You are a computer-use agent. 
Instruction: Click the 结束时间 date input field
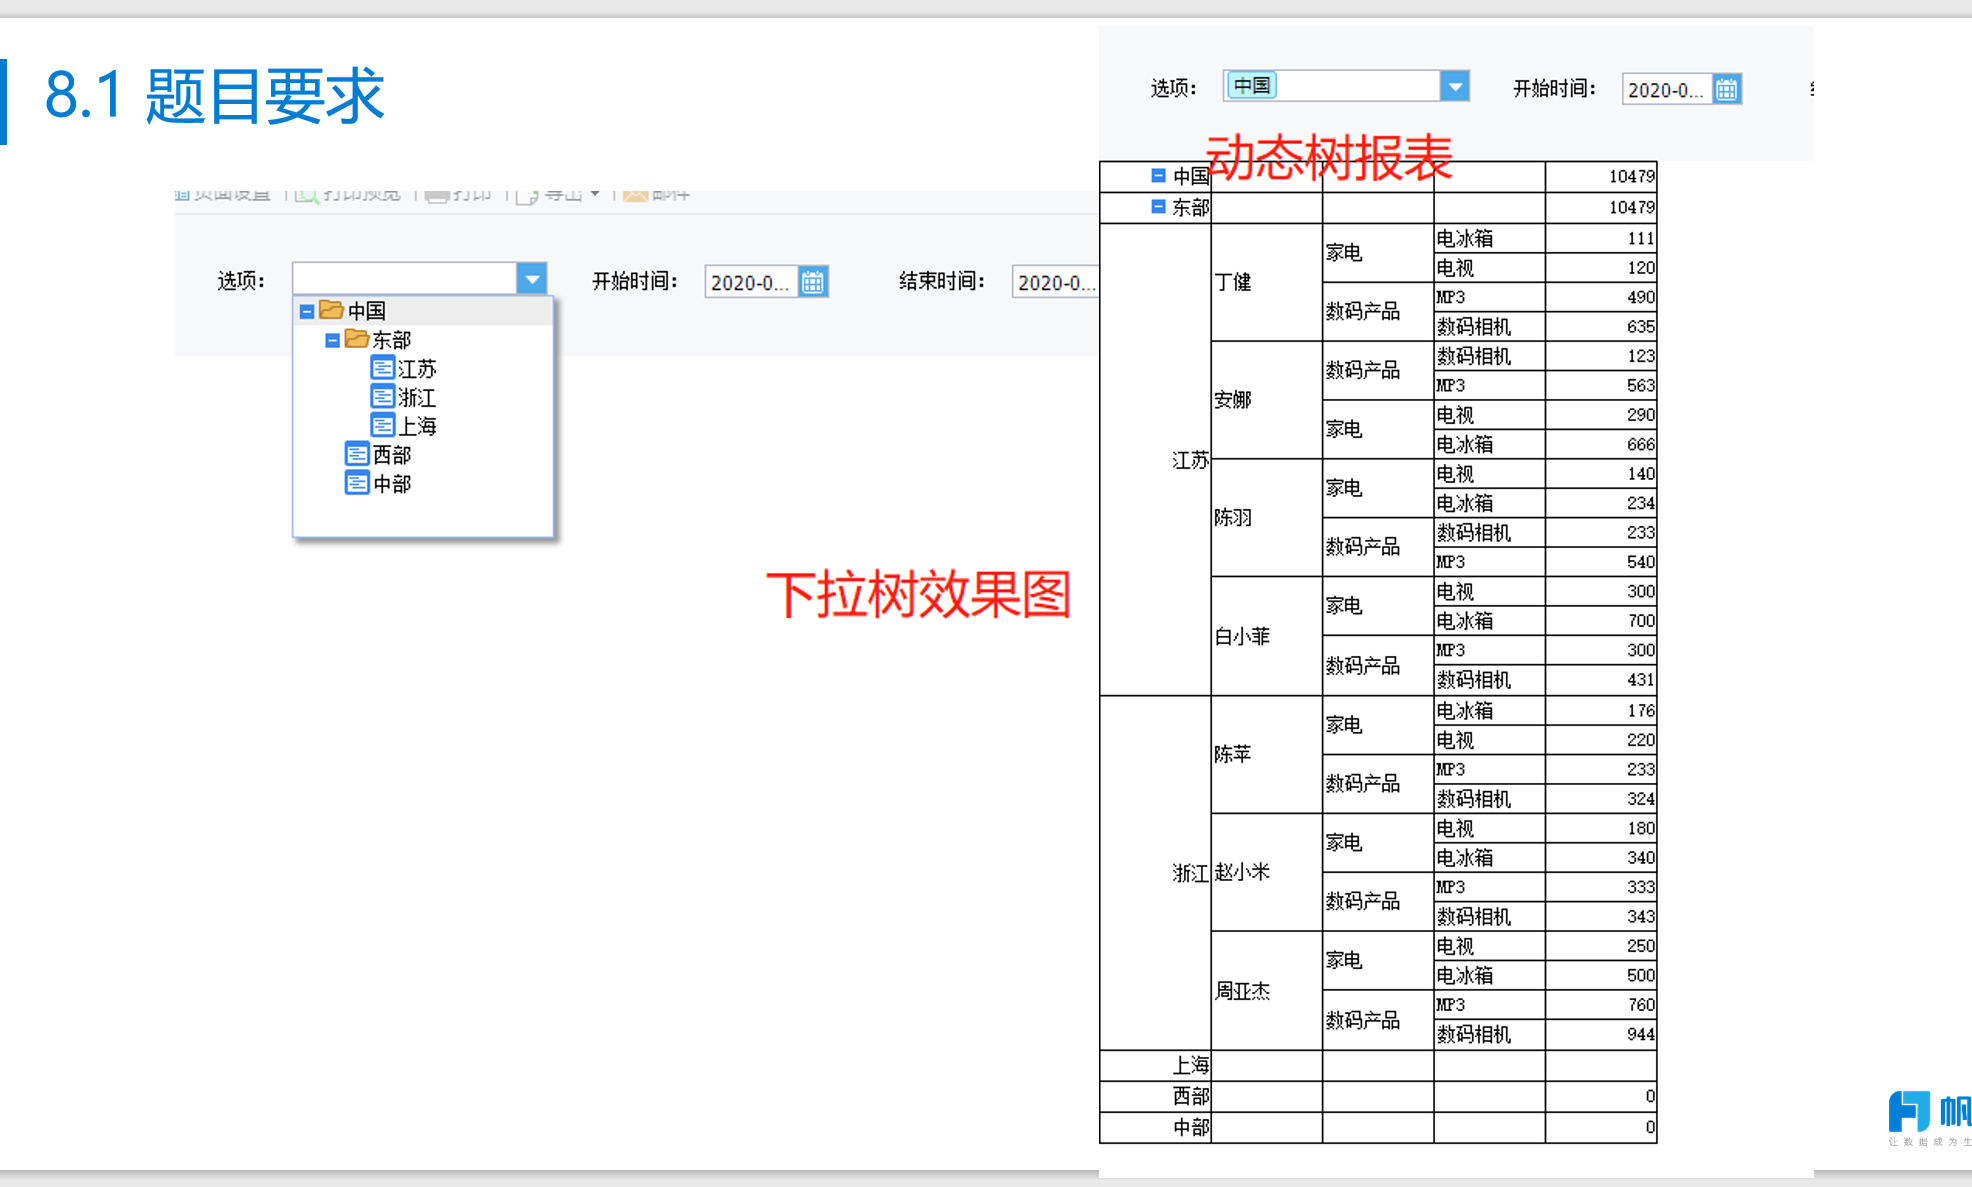(x=1055, y=283)
